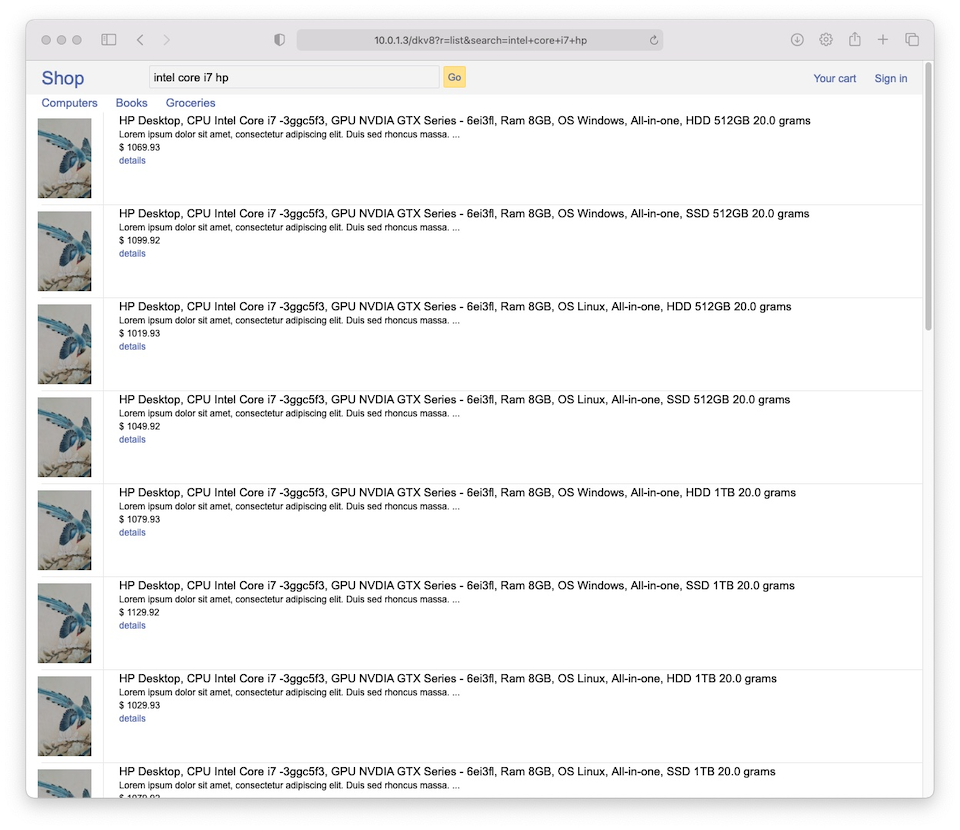Select the Groceries category

pyautogui.click(x=190, y=103)
